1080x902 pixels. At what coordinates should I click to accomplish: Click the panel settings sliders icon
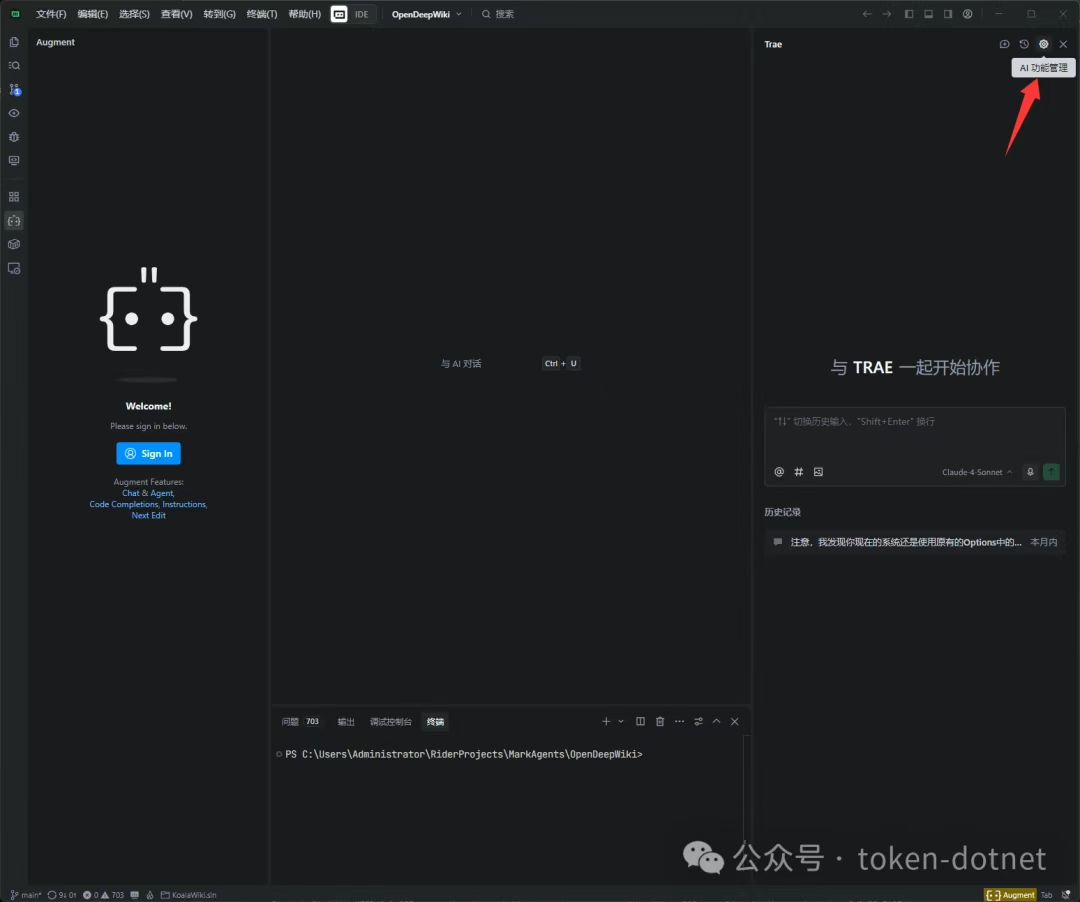(x=698, y=722)
